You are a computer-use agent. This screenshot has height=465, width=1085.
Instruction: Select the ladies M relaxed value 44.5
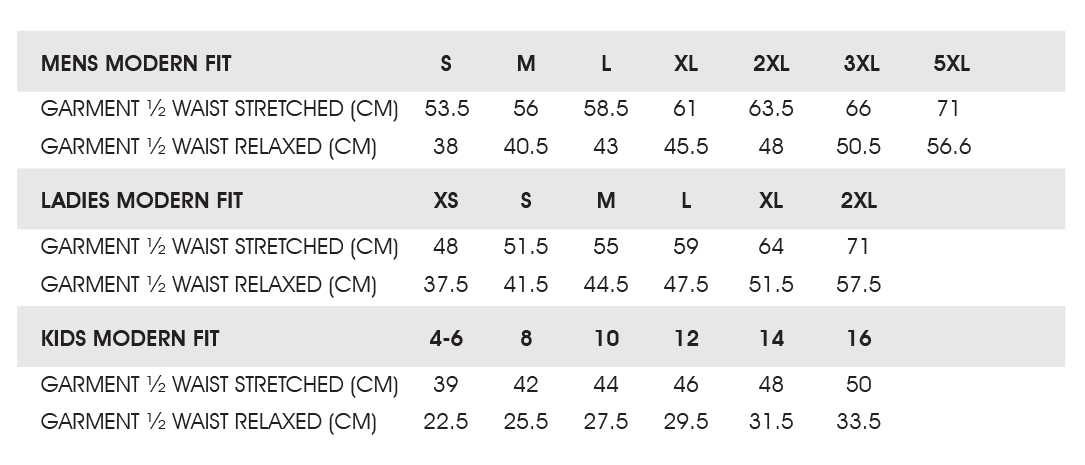pos(606,284)
